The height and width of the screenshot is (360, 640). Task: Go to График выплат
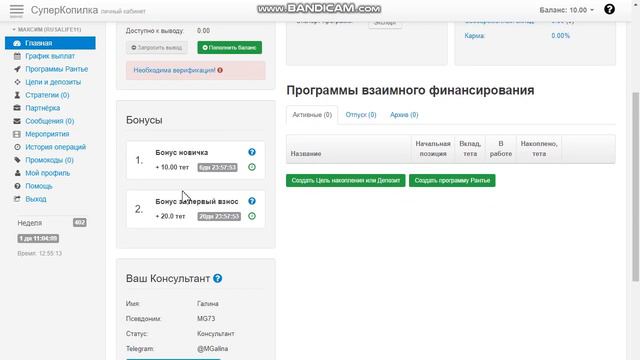[50, 56]
